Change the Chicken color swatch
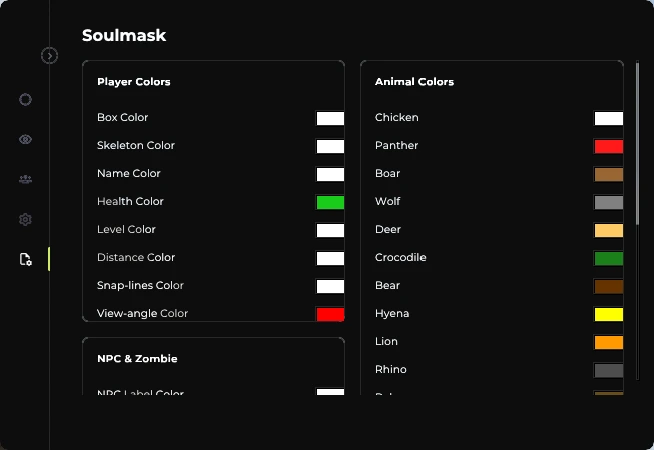The width and height of the screenshot is (654, 450). [609, 118]
